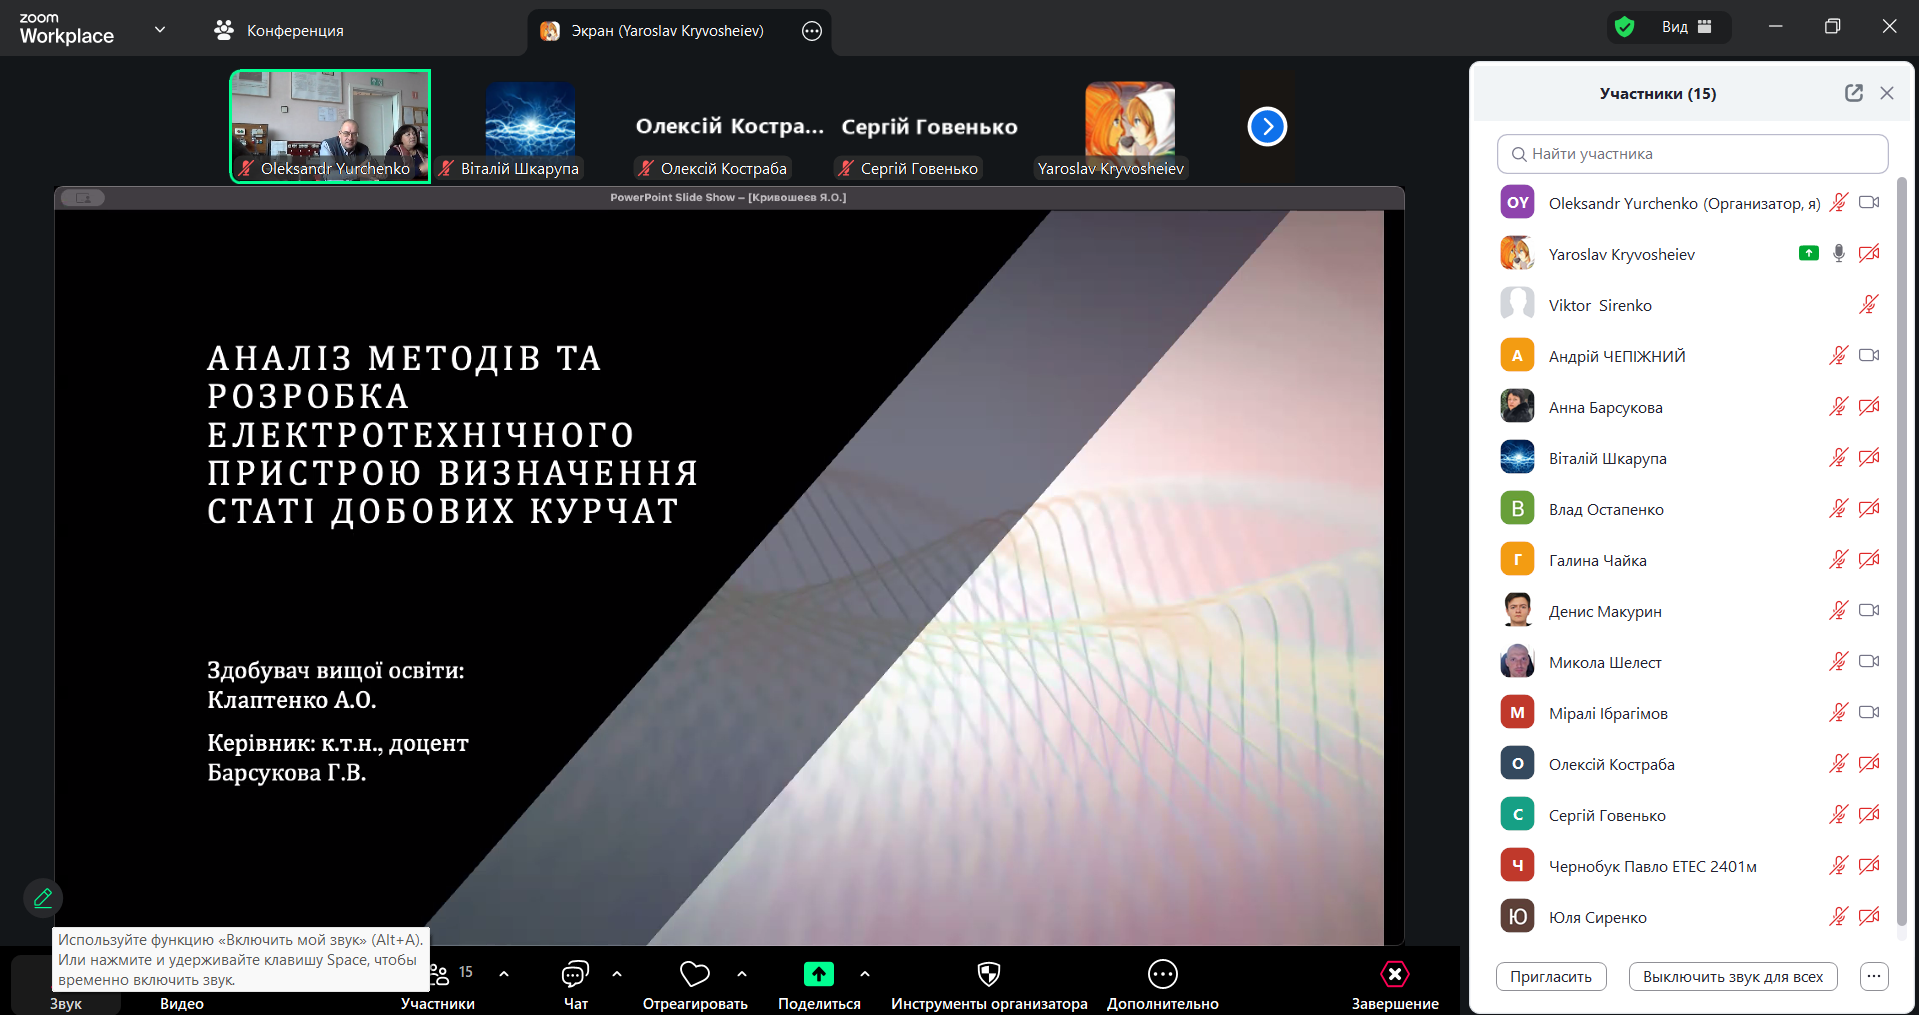Screen dimensions: 1919x1015
Task: Pop out the Participants panel
Action: pos(1853,93)
